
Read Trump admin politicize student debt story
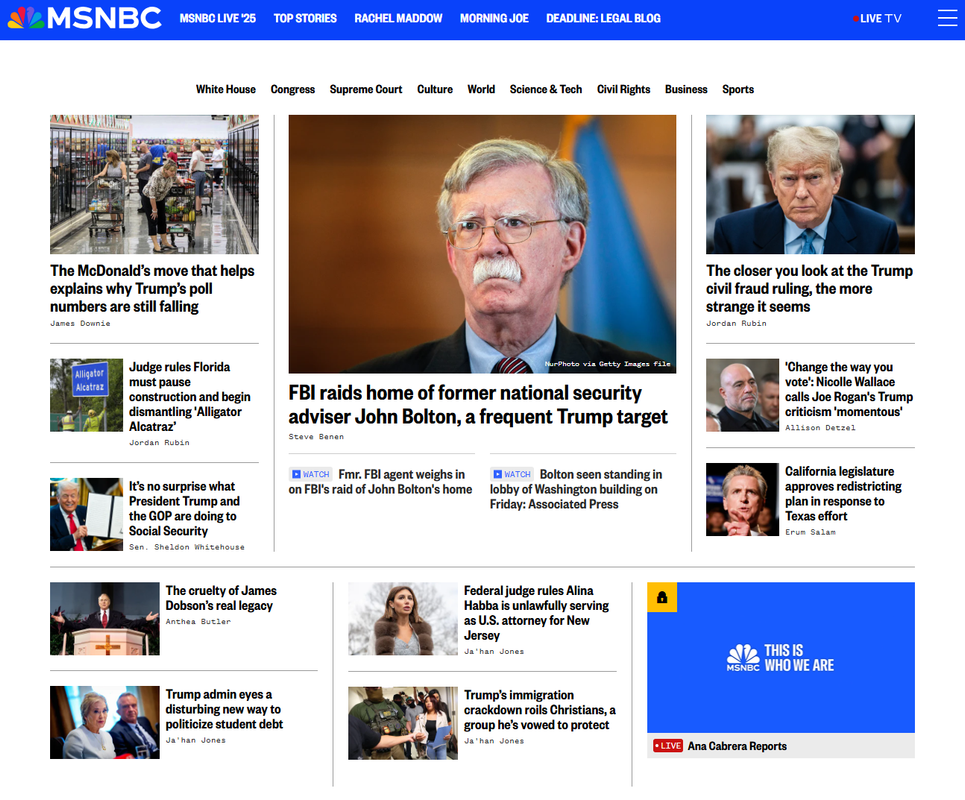[x=224, y=710]
